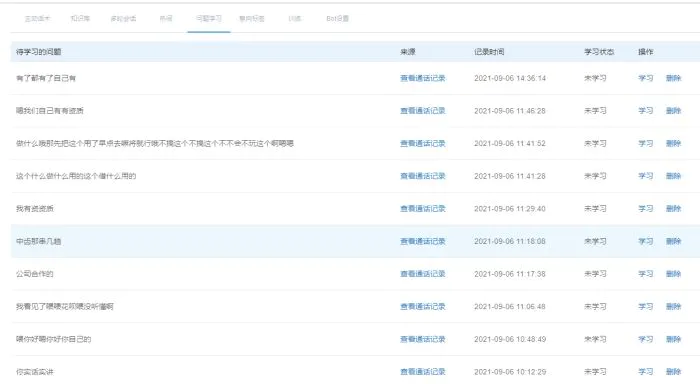Click the 学习状态 column header
The height and width of the screenshot is (384, 700).
point(599,52)
